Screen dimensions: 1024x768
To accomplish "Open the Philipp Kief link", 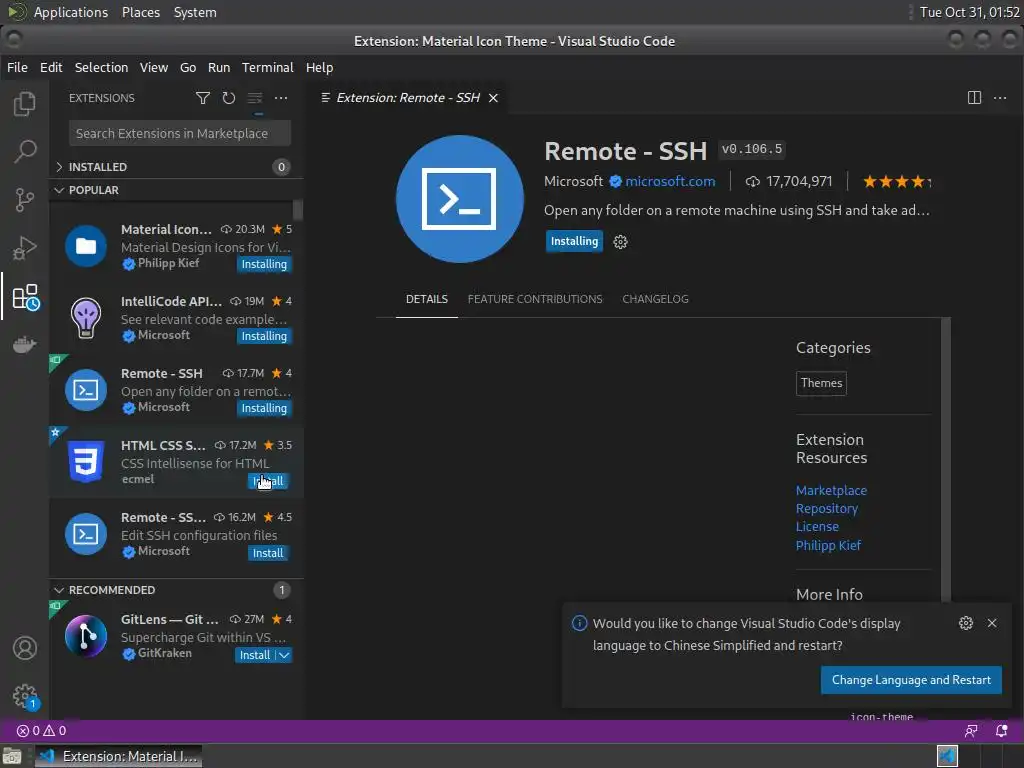I will 828,545.
